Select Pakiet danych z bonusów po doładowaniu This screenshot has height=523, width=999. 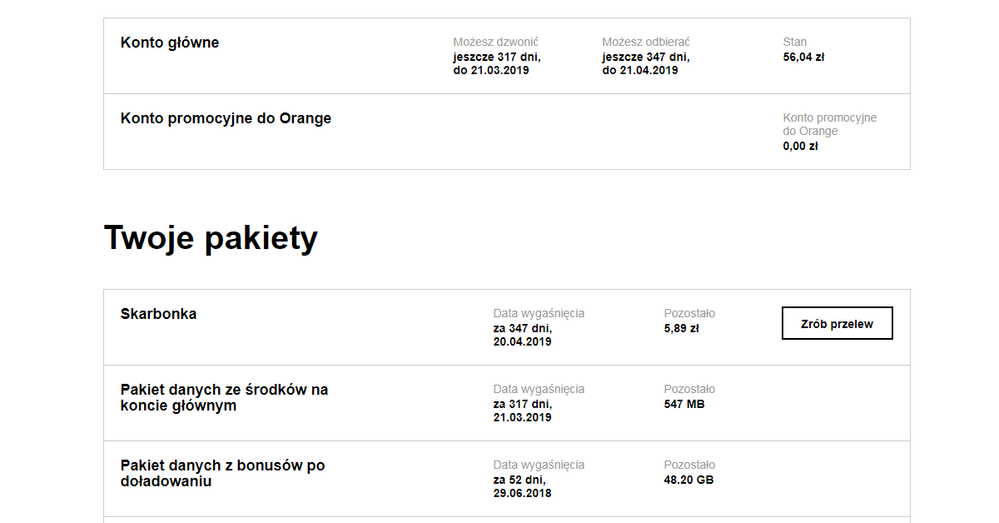click(x=222, y=473)
